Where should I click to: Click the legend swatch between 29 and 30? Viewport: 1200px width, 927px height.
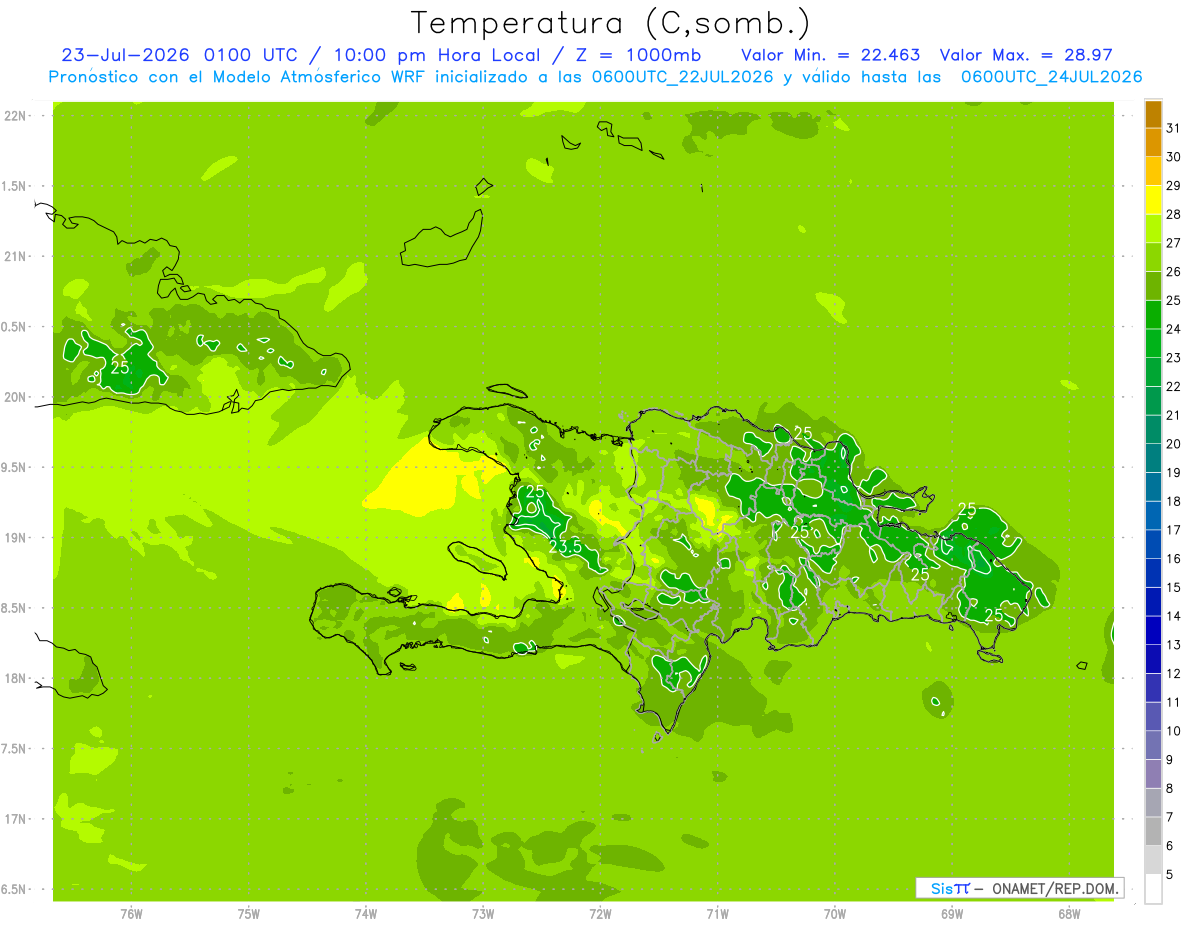pos(1153,172)
